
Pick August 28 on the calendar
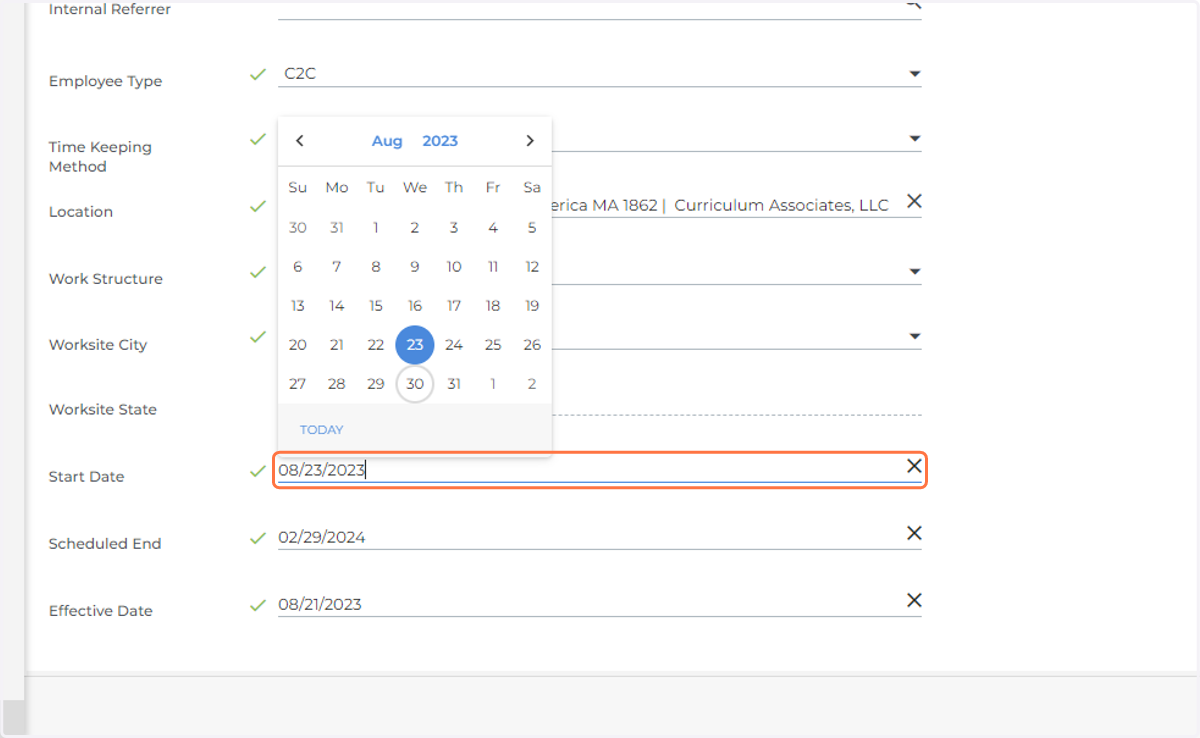pyautogui.click(x=337, y=384)
